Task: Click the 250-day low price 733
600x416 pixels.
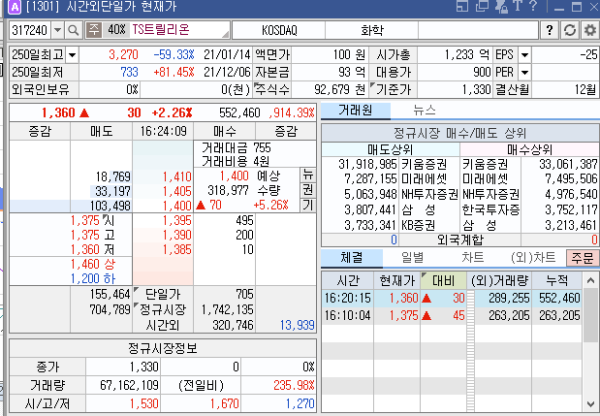Action: pyautogui.click(x=129, y=72)
